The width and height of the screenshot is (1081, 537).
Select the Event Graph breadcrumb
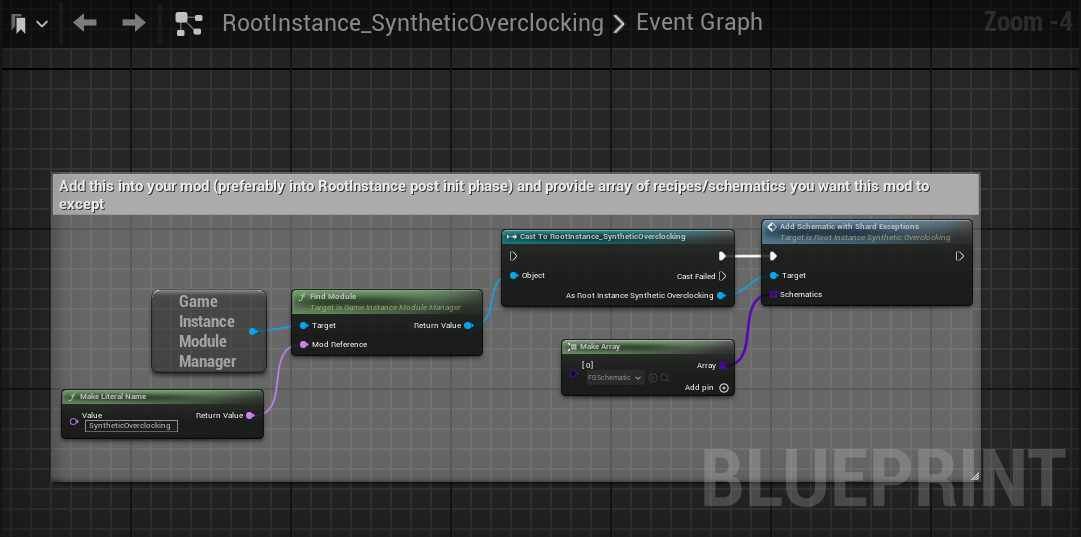(699, 22)
